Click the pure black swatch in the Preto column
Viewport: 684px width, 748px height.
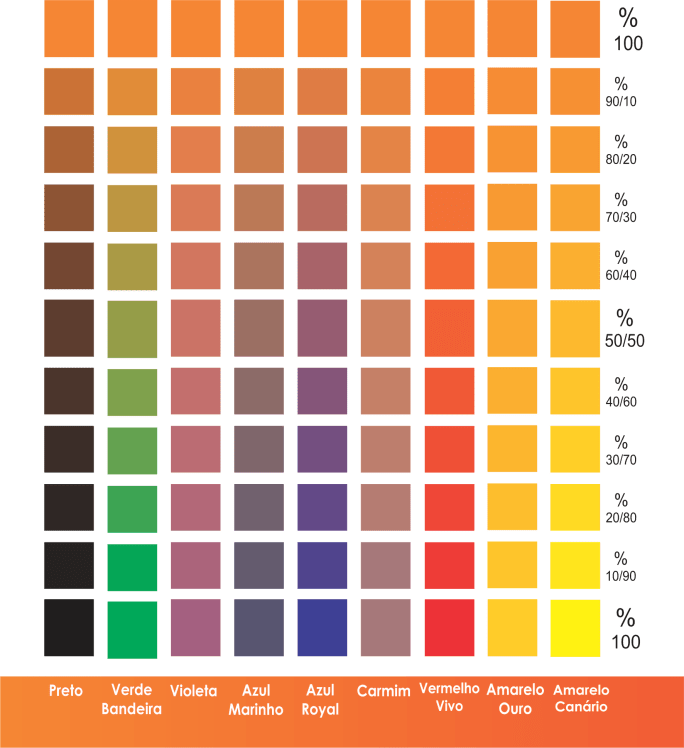(69, 628)
